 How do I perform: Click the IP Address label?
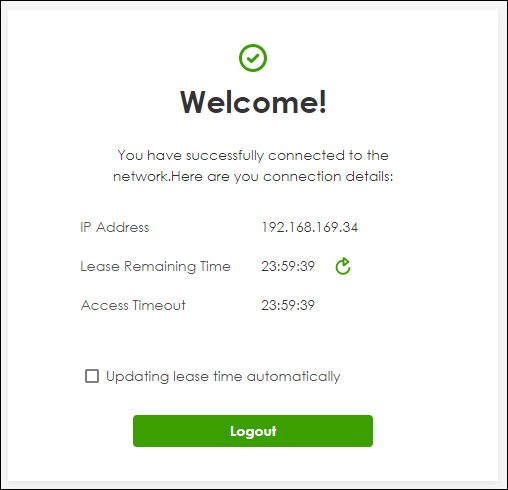pyautogui.click(x=115, y=227)
